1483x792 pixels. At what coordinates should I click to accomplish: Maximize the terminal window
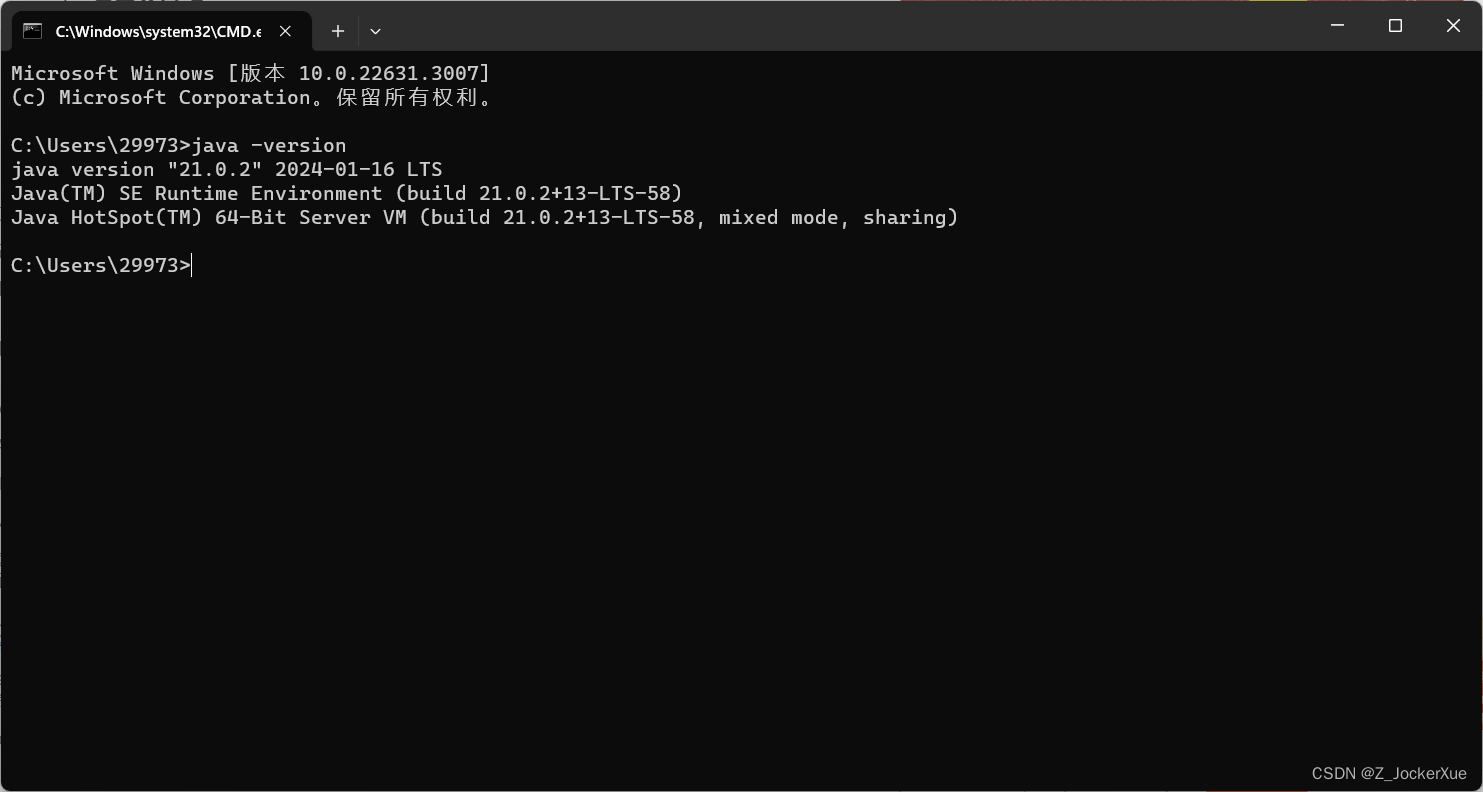pyautogui.click(x=1395, y=26)
